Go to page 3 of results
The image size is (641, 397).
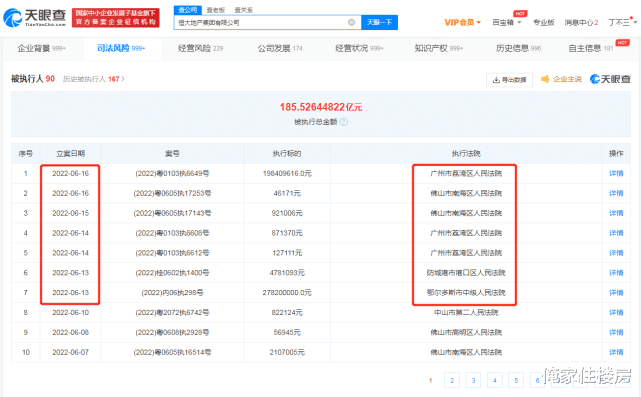pyautogui.click(x=473, y=380)
